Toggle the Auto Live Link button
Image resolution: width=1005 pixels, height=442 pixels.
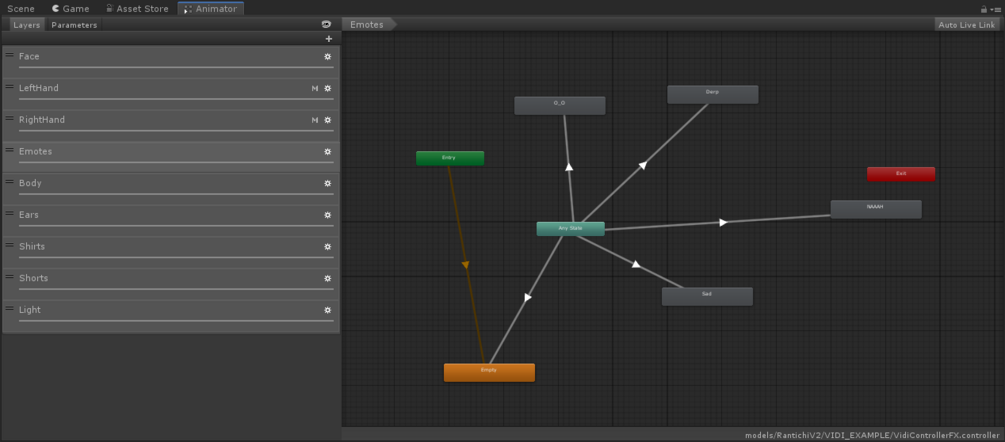[967, 25]
